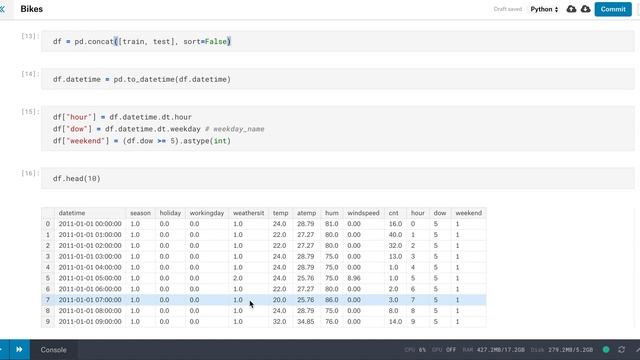Select cell 2011-01-01 05:00:00
This screenshot has width=640, height=360.
pyautogui.click(x=90, y=278)
